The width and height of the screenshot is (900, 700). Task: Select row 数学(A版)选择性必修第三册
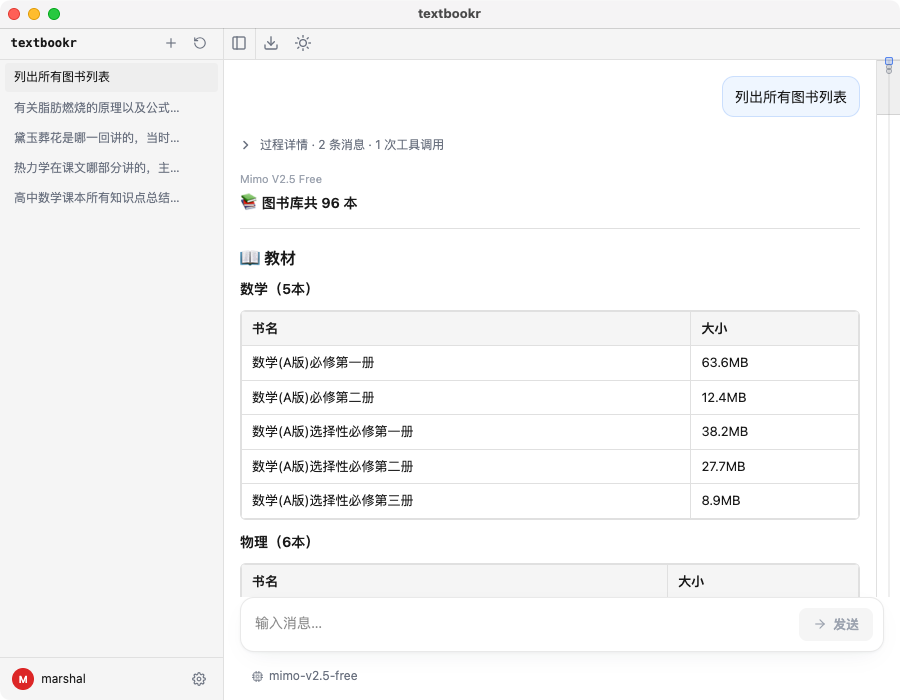point(549,500)
